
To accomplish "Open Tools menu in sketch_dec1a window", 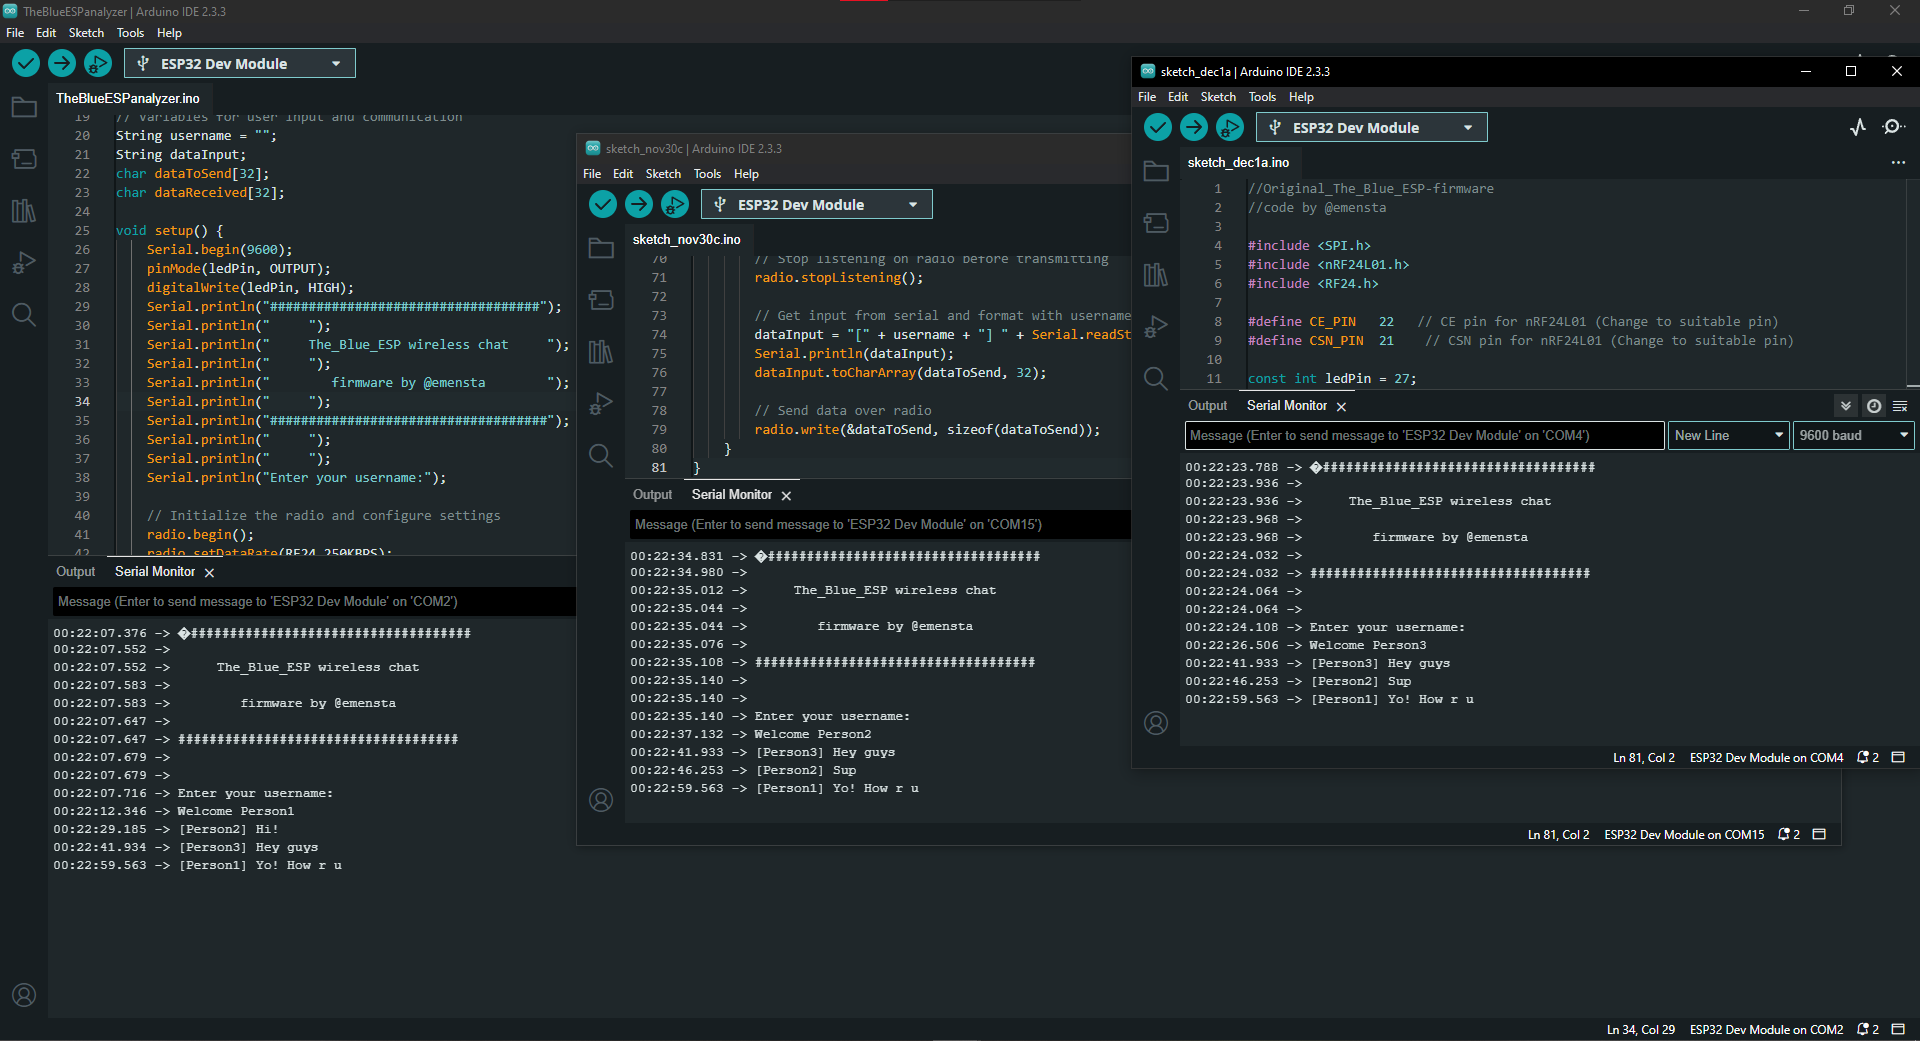I will click(1262, 97).
